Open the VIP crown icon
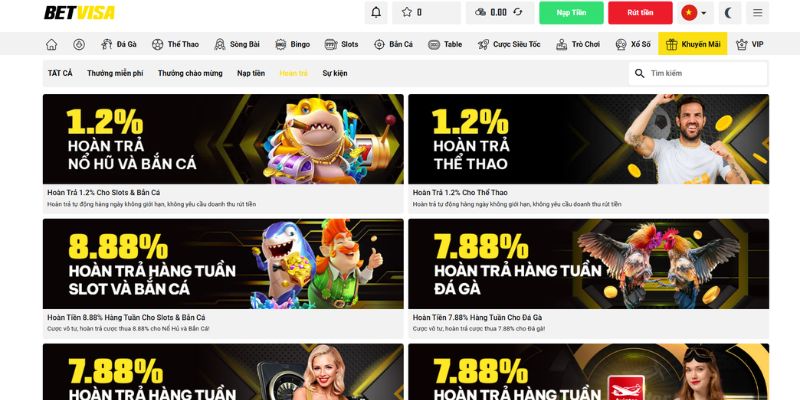 point(742,44)
